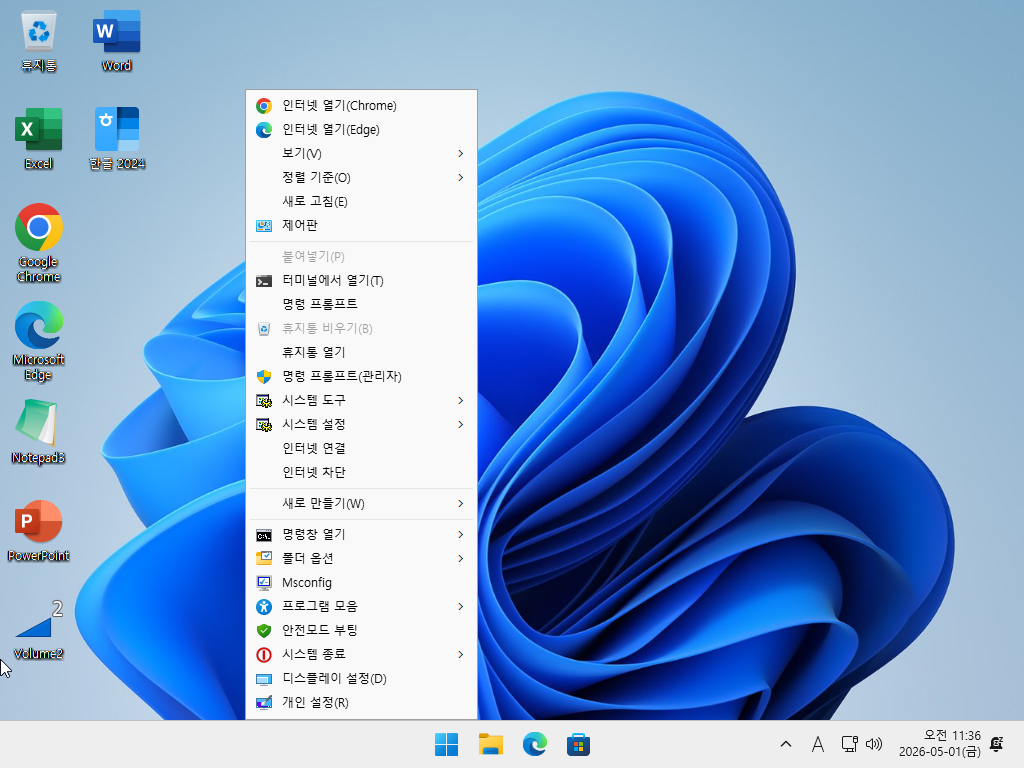
Task: Click the speaker volume tray icon
Action: (x=874, y=744)
